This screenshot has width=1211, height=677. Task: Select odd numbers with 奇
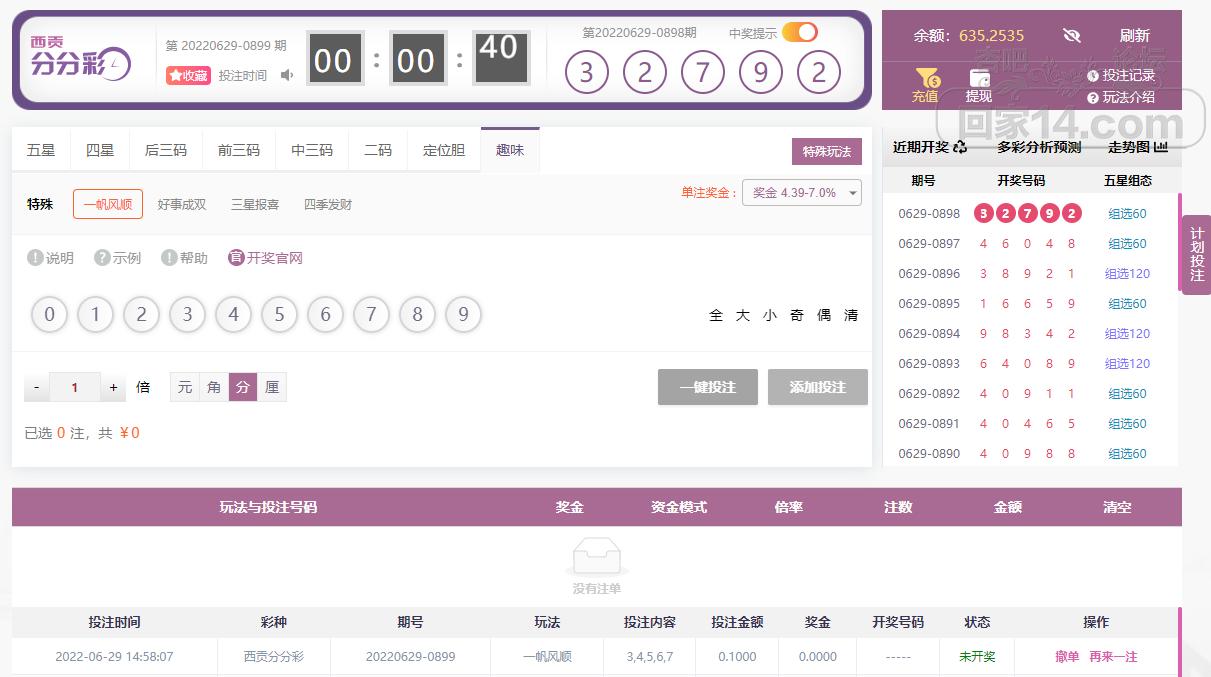tap(797, 315)
